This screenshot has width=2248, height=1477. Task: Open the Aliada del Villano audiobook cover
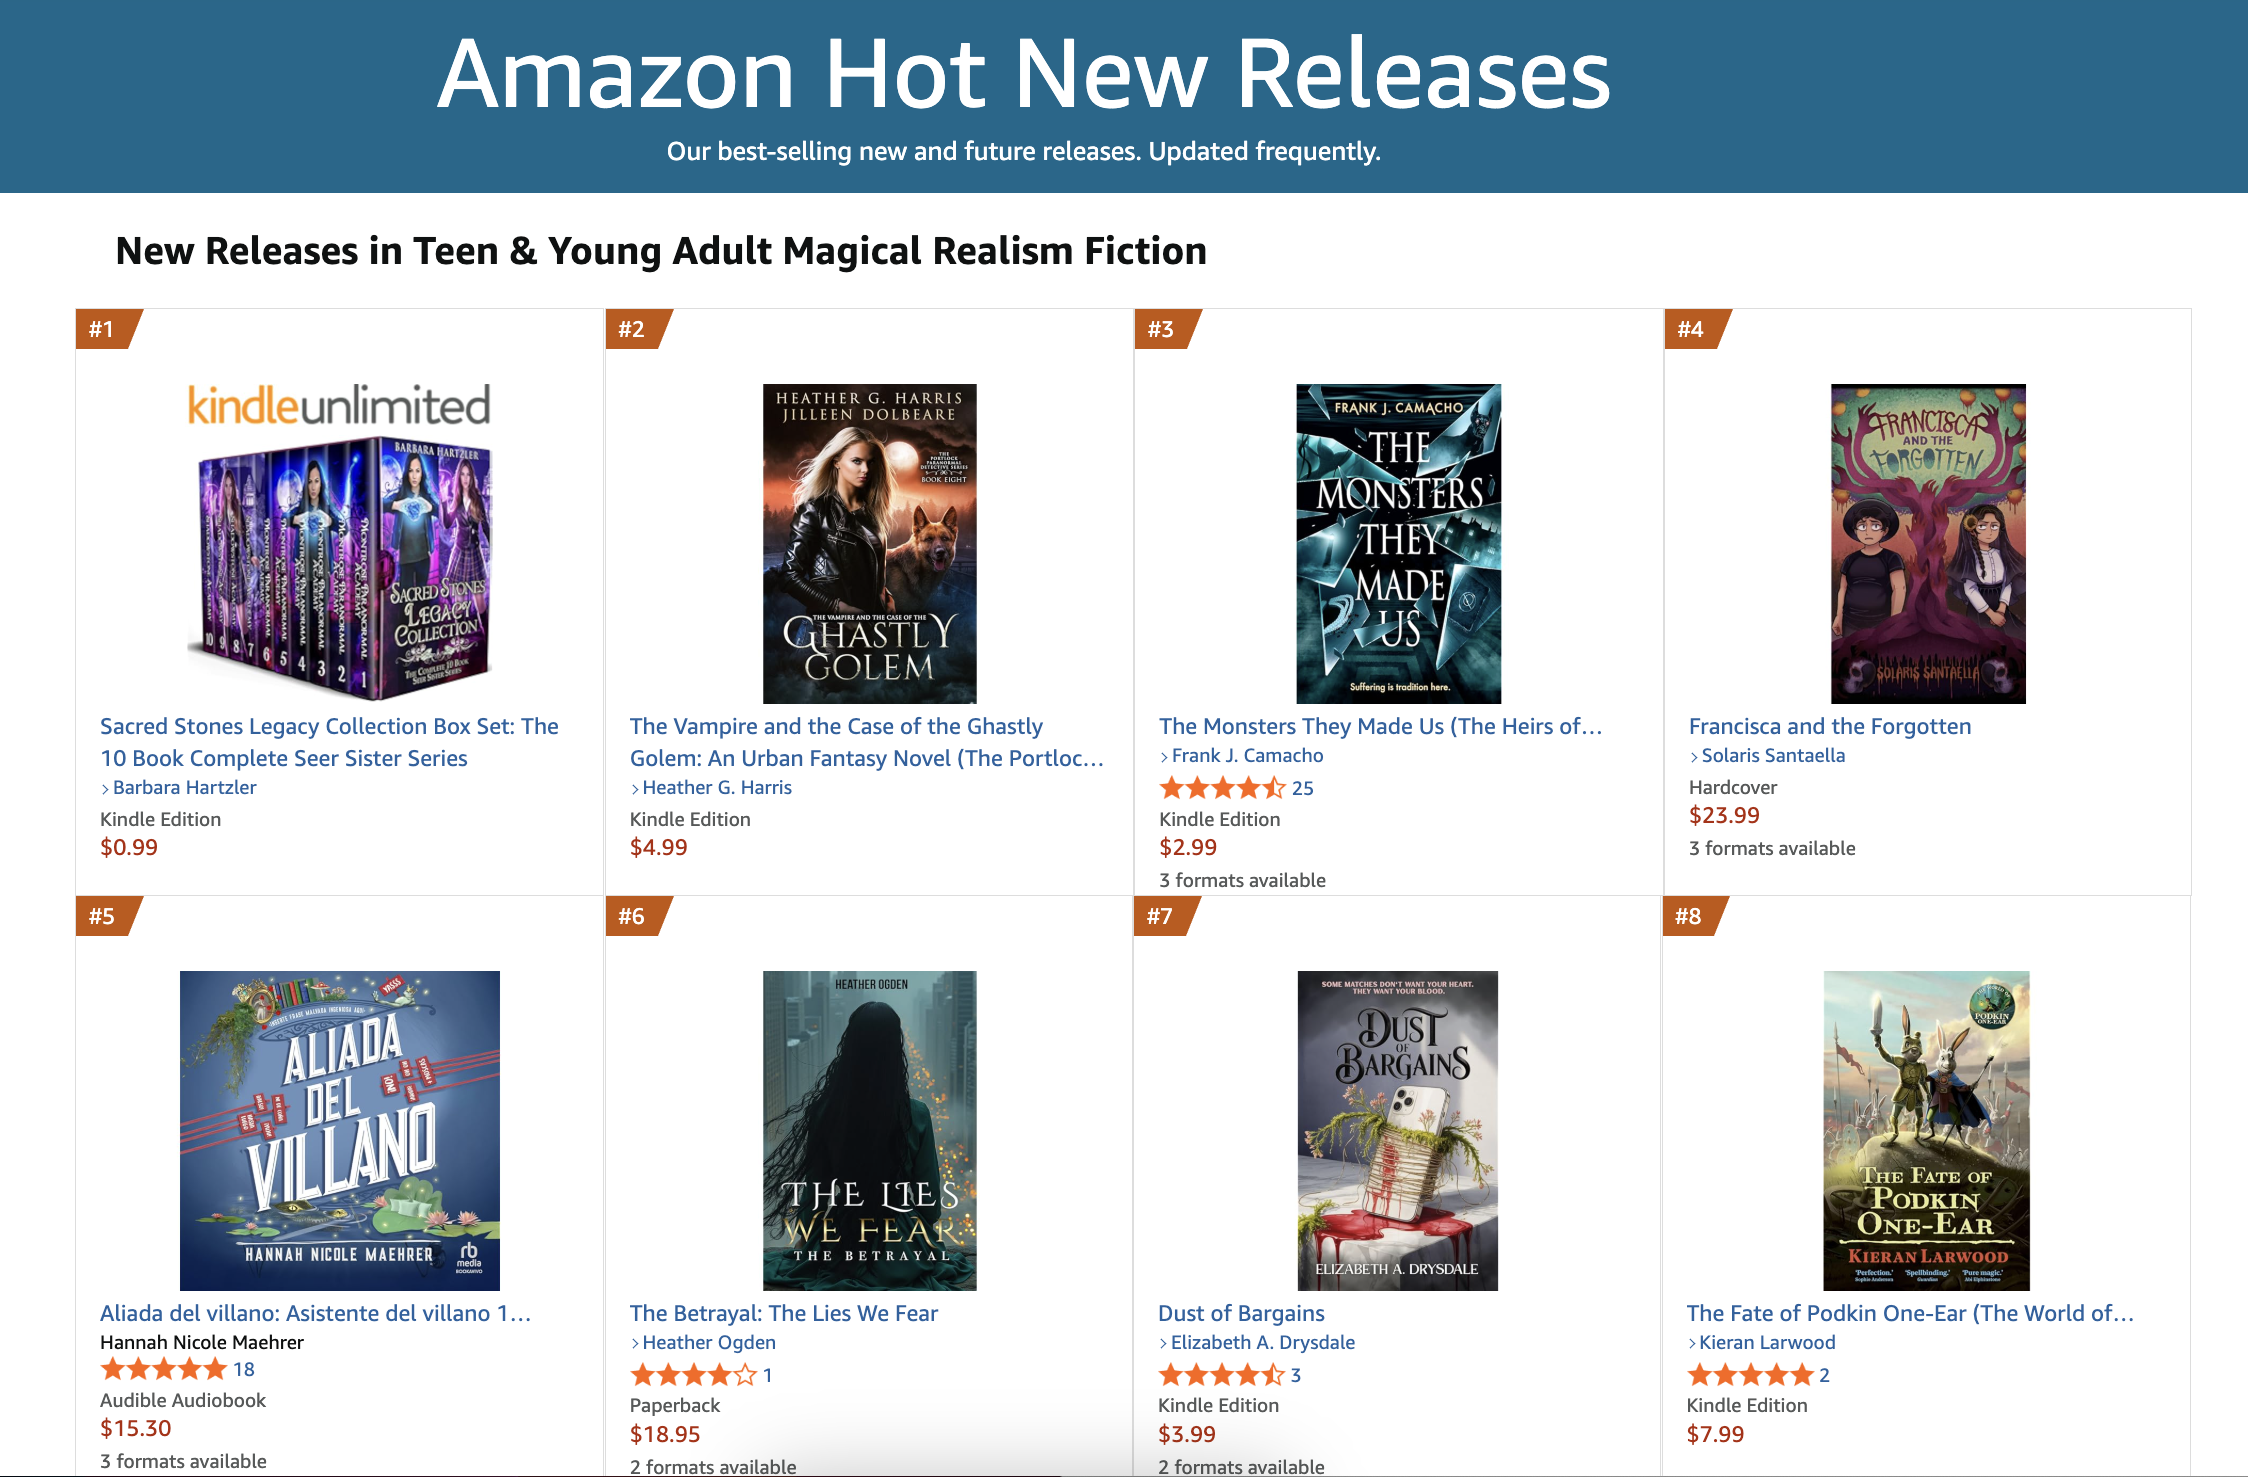point(339,1130)
